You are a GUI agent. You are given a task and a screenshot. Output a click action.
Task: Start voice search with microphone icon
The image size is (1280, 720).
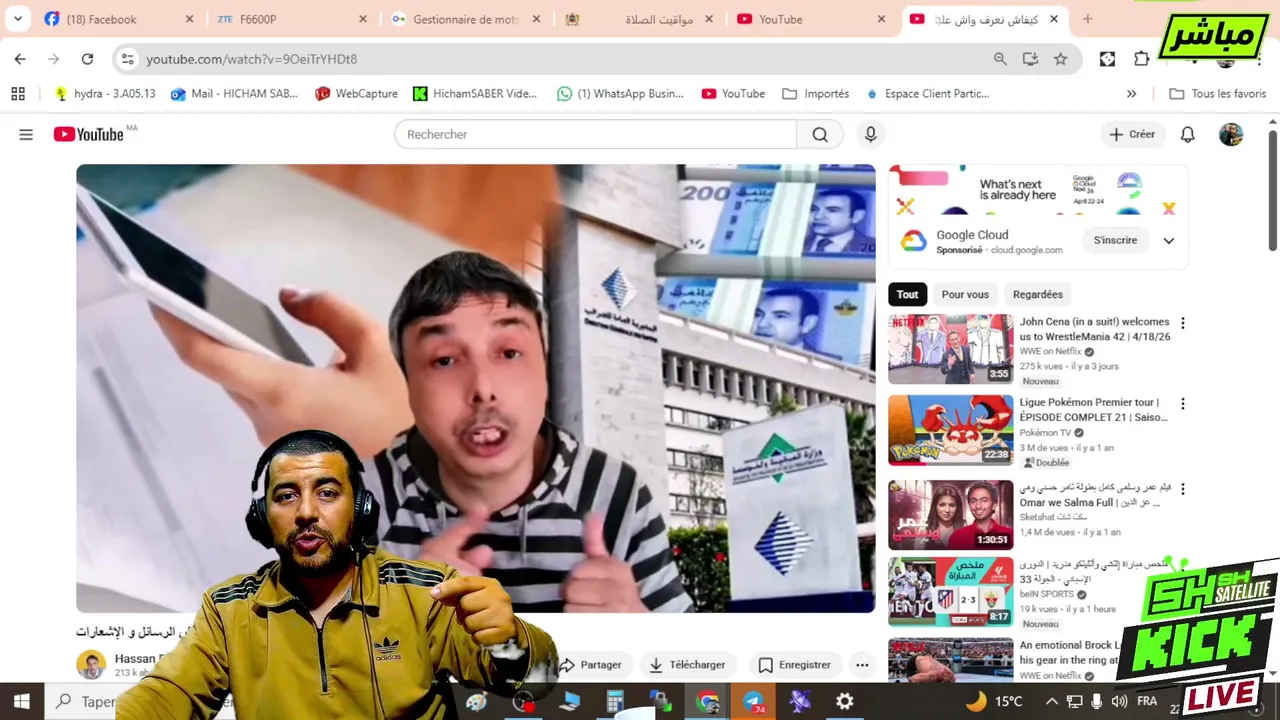pyautogui.click(x=870, y=134)
